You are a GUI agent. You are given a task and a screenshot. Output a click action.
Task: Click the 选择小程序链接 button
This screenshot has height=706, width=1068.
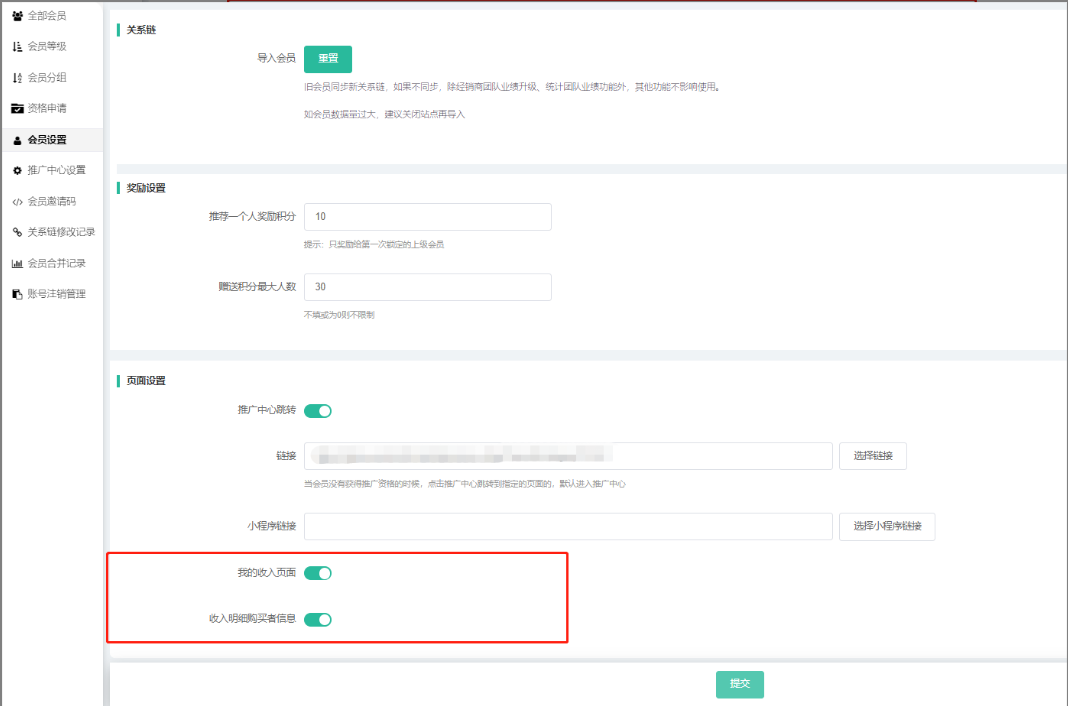tap(886, 526)
